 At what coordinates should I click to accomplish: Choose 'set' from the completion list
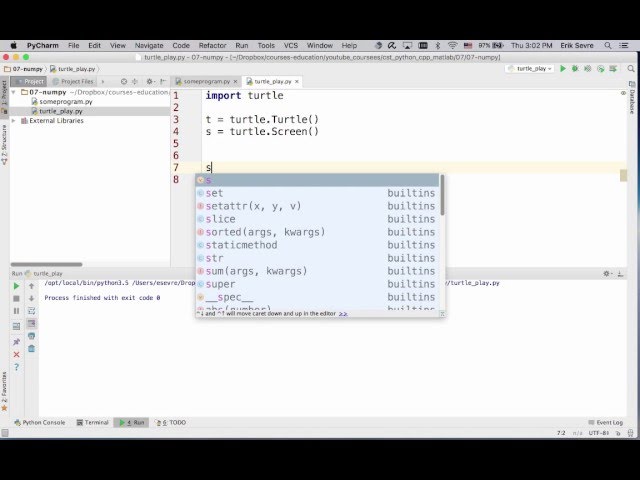coord(318,193)
